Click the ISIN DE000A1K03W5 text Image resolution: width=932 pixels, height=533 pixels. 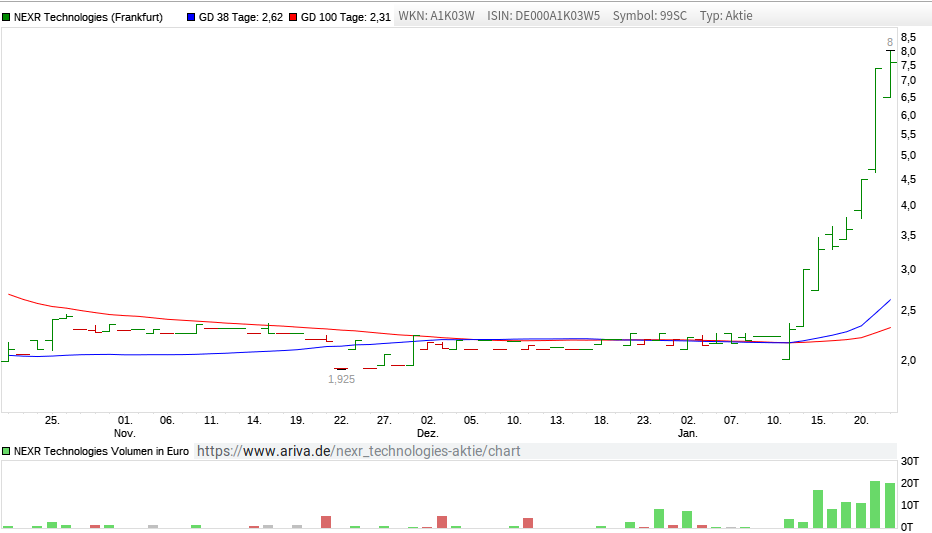[543, 16]
